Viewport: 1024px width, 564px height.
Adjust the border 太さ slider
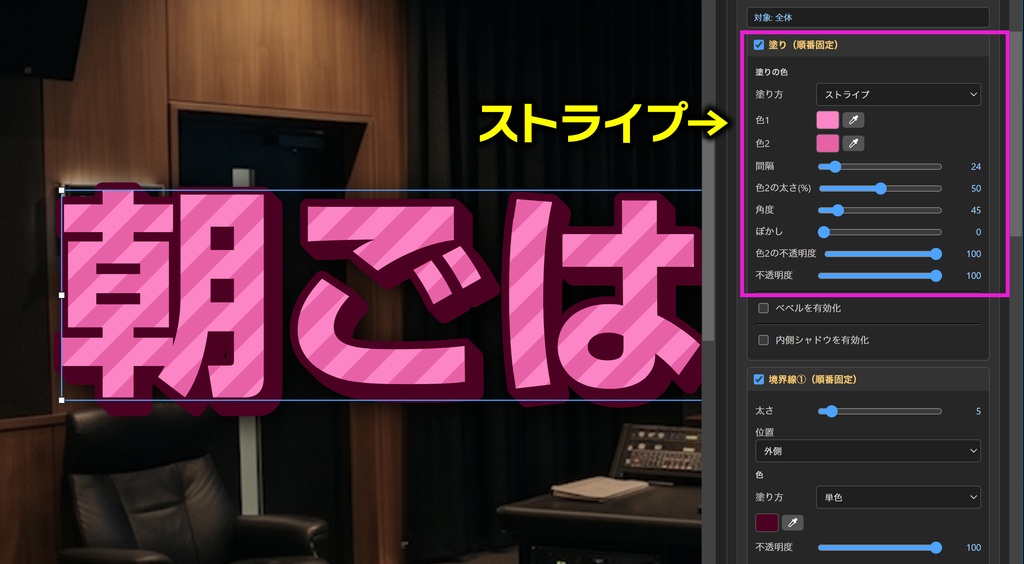point(880,411)
